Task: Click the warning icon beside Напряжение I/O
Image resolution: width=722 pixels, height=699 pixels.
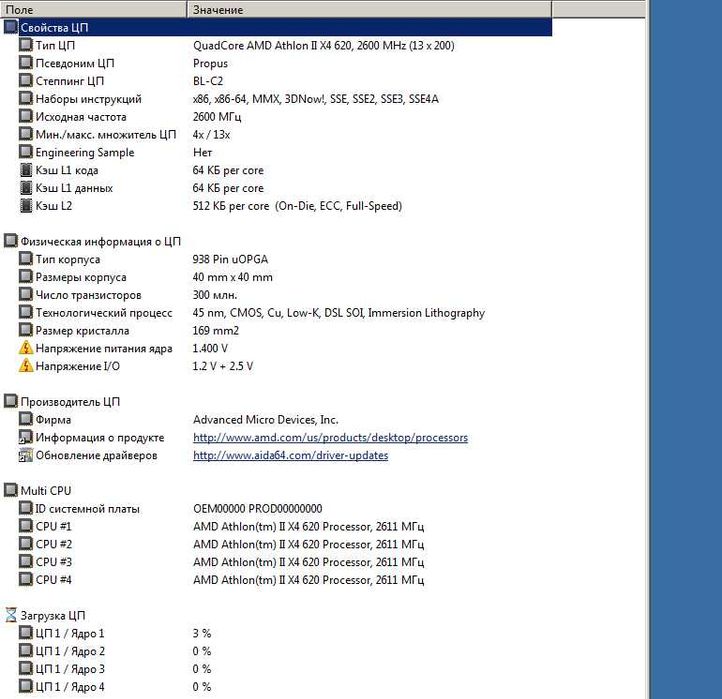Action: [x=26, y=366]
